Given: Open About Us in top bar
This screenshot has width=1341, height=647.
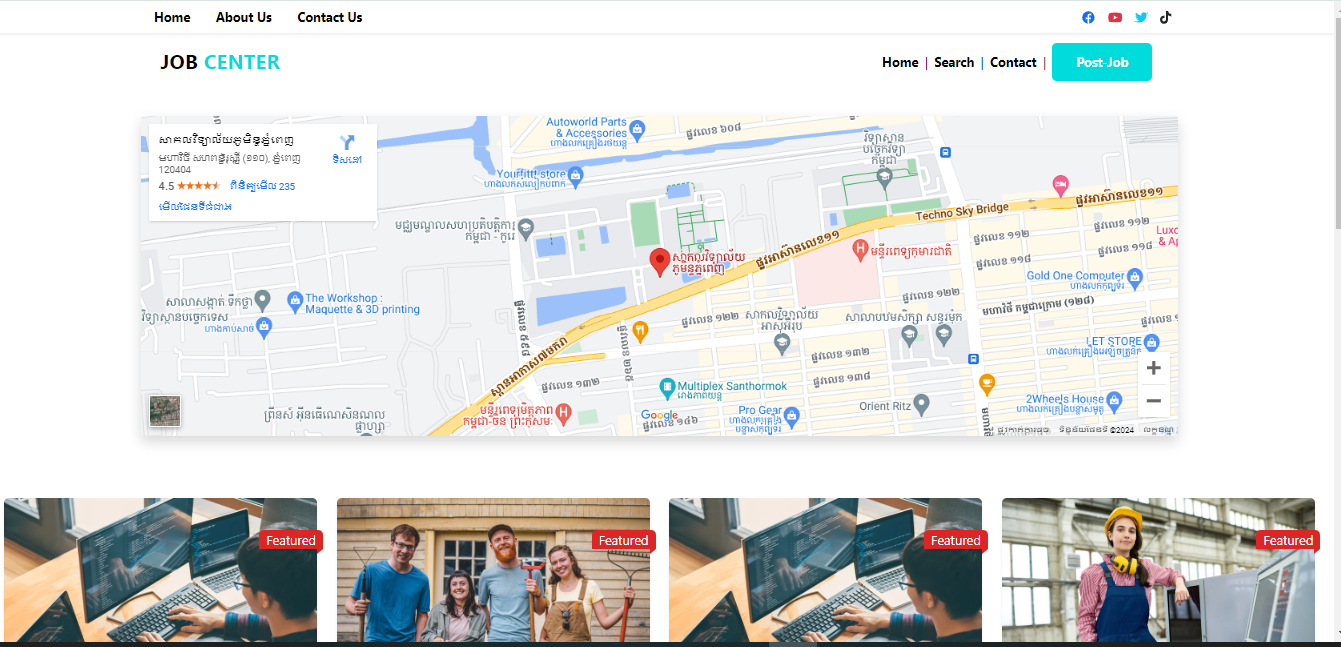Looking at the screenshot, I should point(243,17).
